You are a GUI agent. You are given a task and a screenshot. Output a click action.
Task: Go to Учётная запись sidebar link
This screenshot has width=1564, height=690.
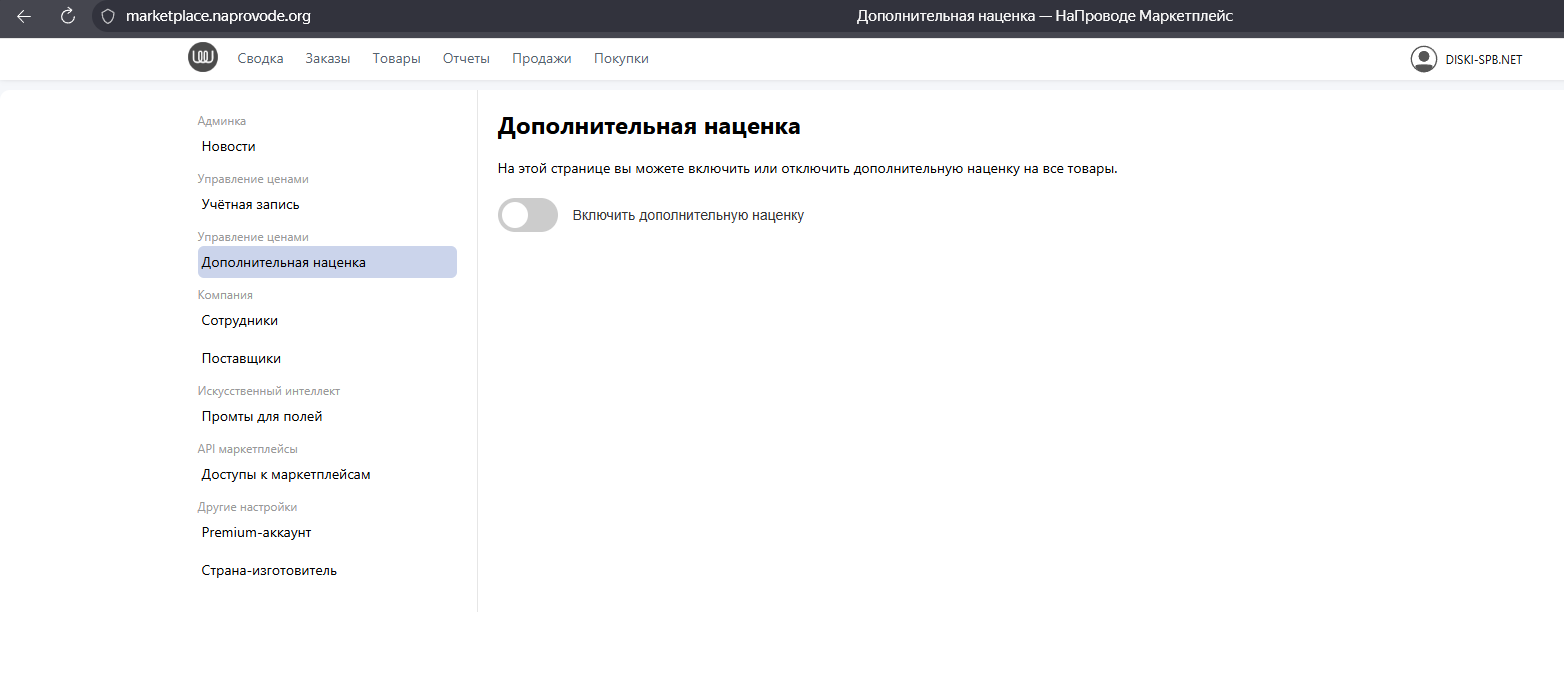click(250, 205)
